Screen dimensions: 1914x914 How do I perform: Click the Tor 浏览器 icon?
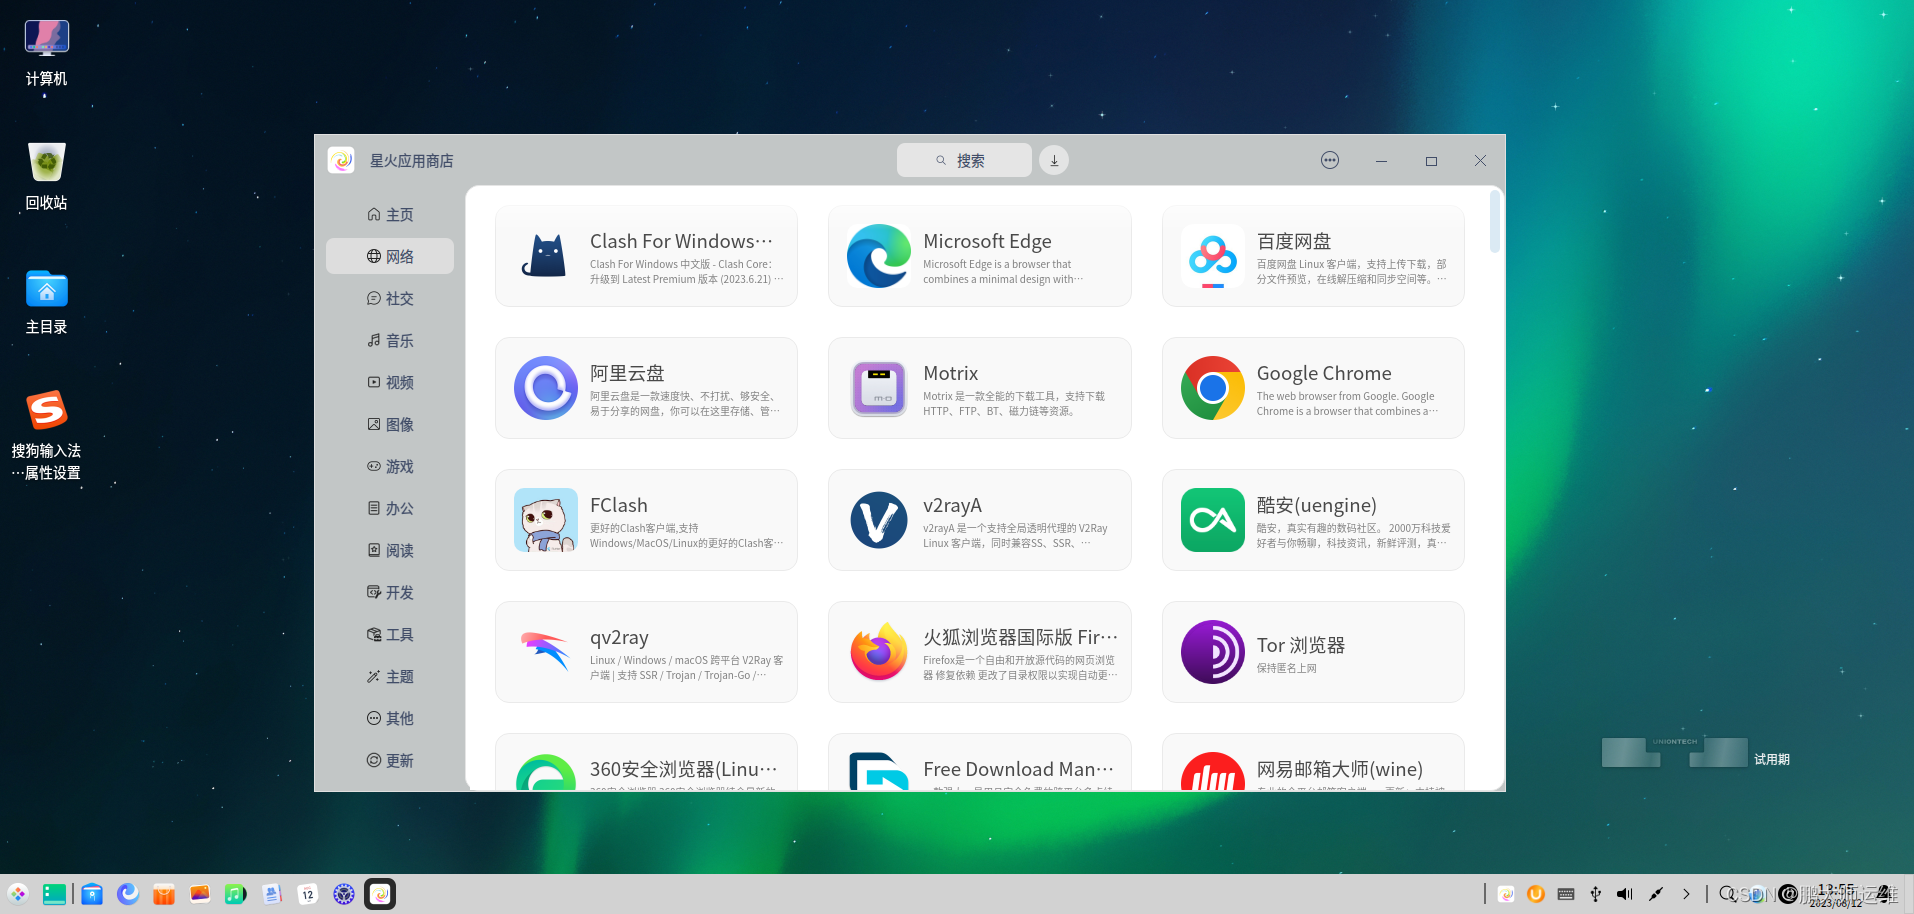pos(1213,652)
